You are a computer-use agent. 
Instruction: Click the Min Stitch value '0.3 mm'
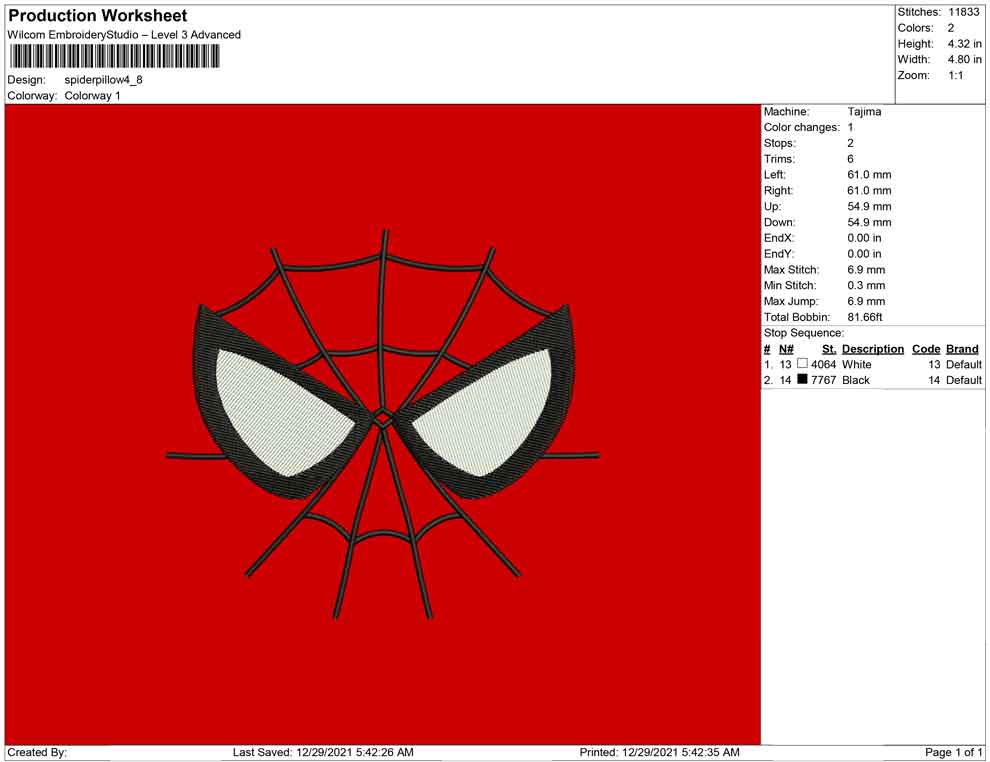point(866,285)
